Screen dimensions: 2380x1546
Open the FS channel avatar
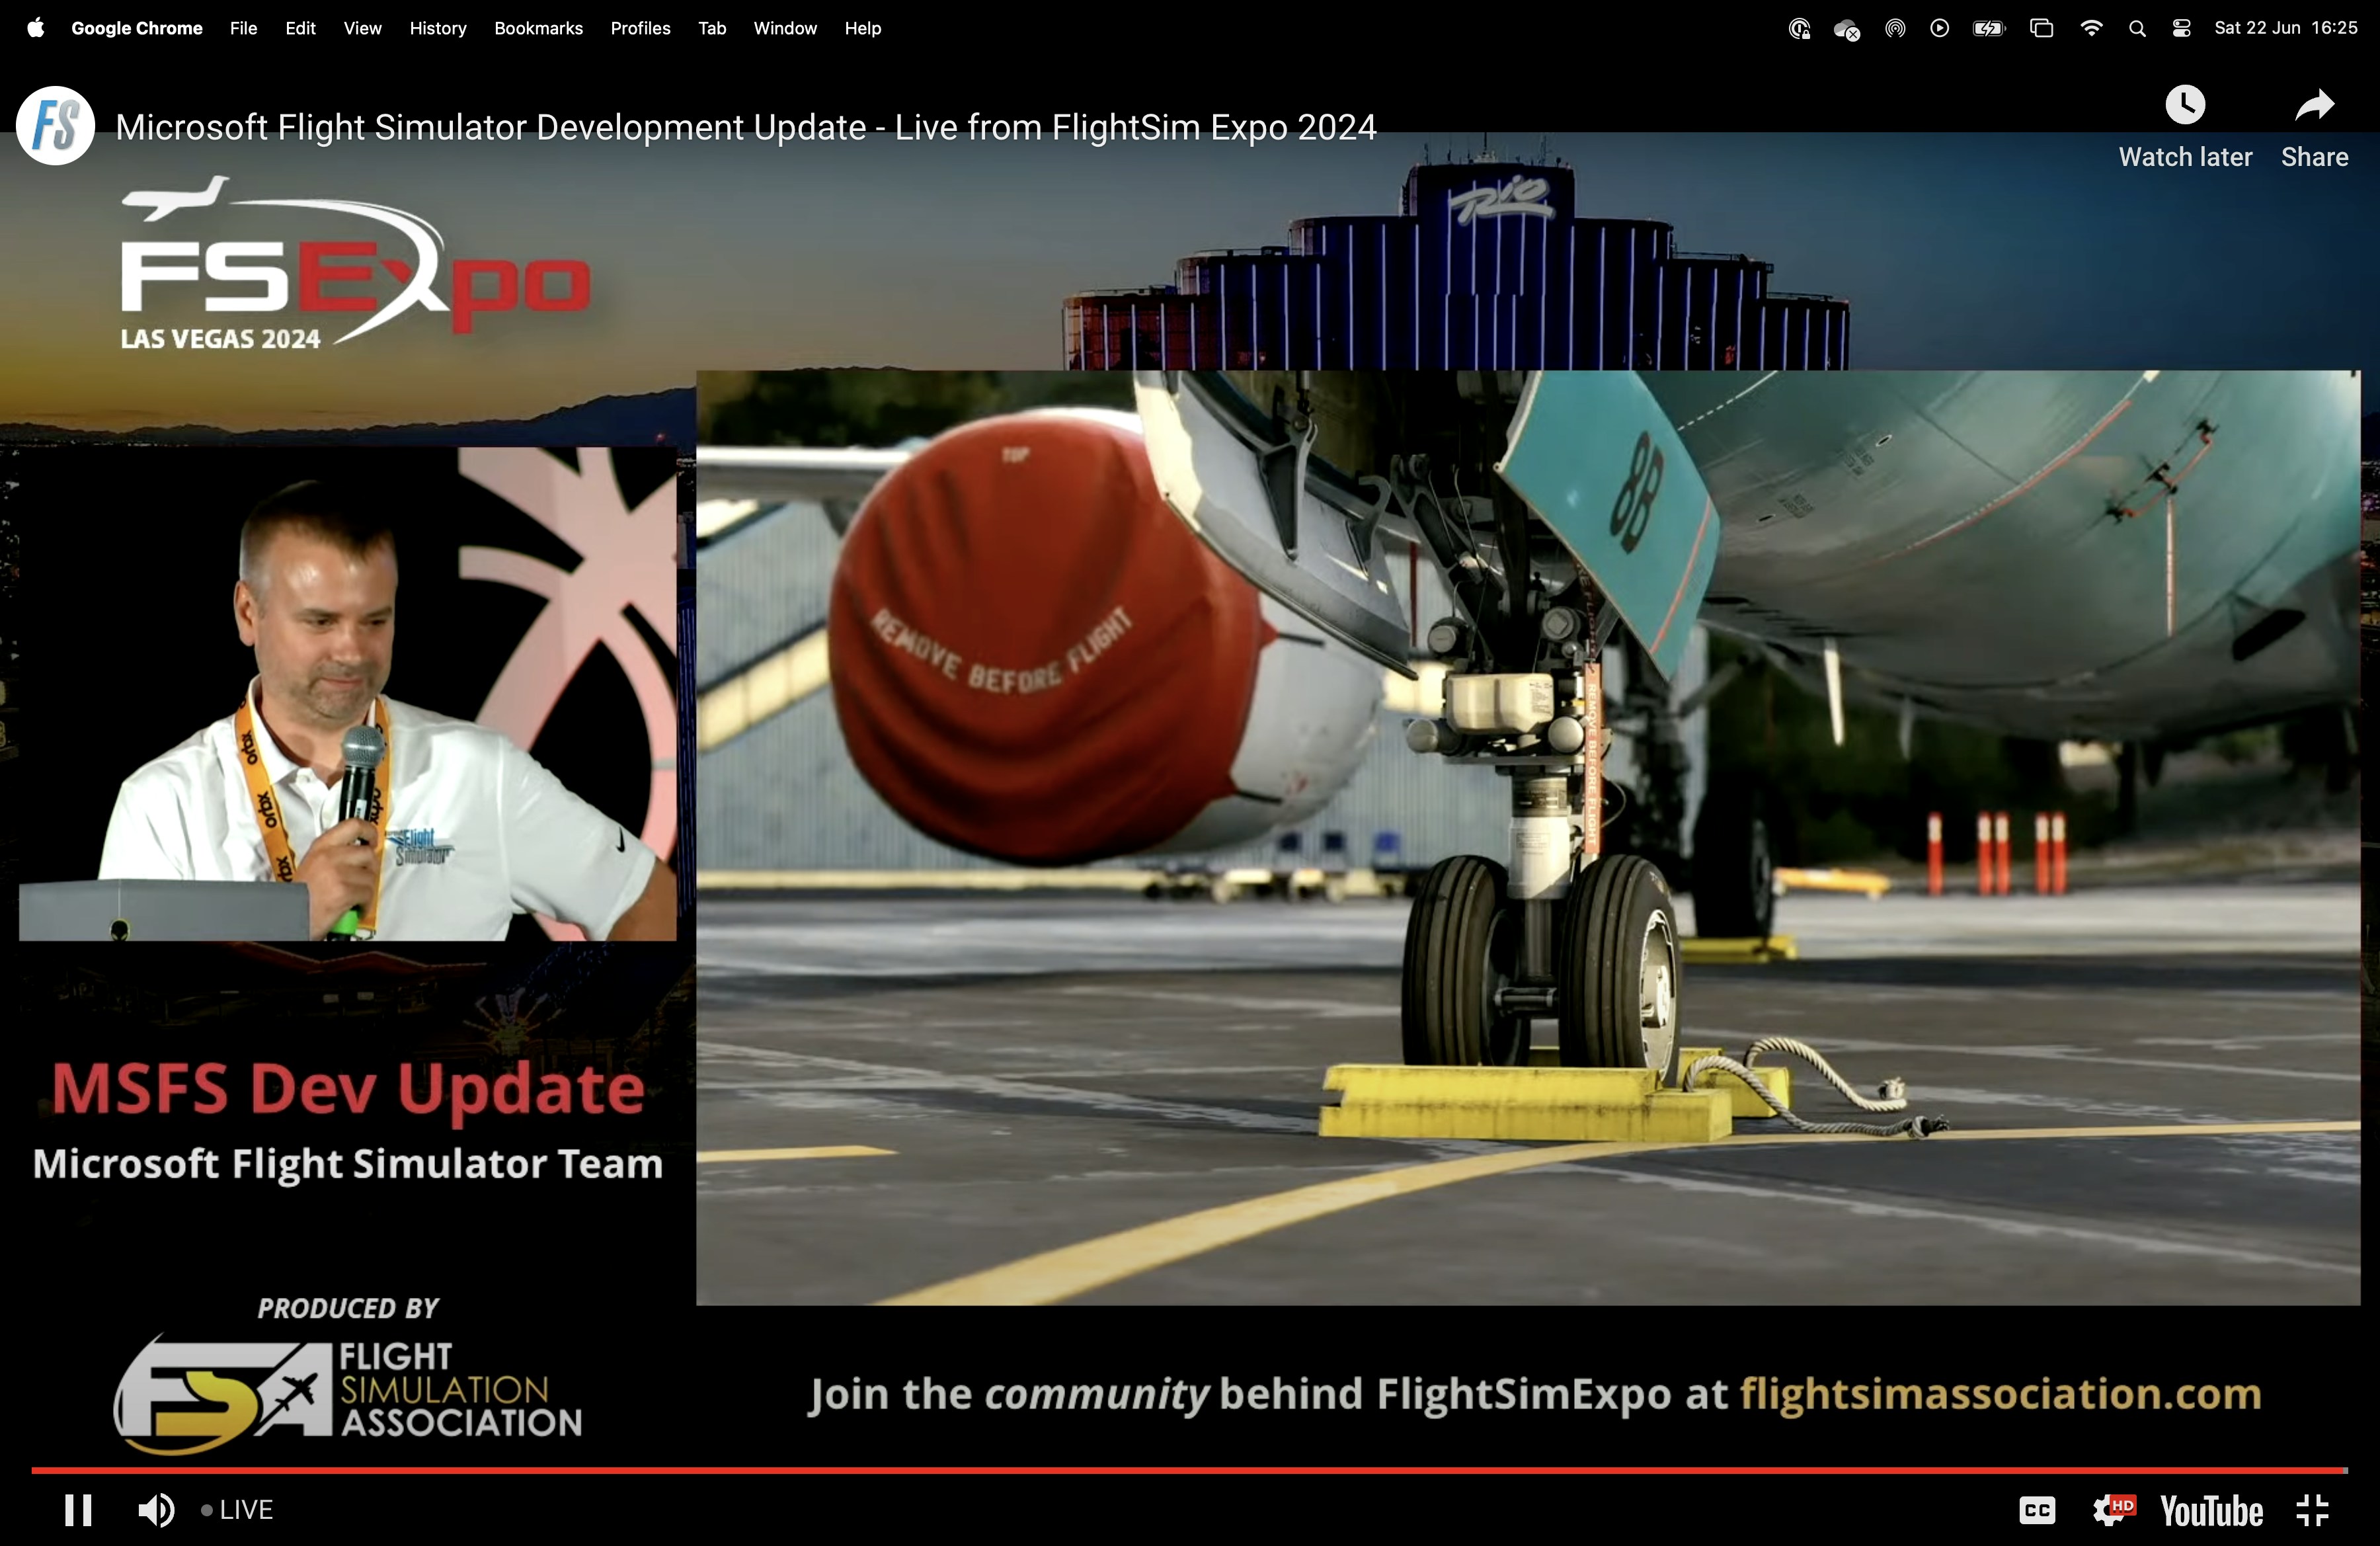(56, 126)
